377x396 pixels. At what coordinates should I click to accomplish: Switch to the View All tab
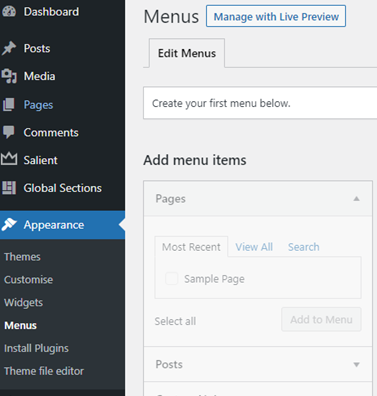tap(254, 247)
